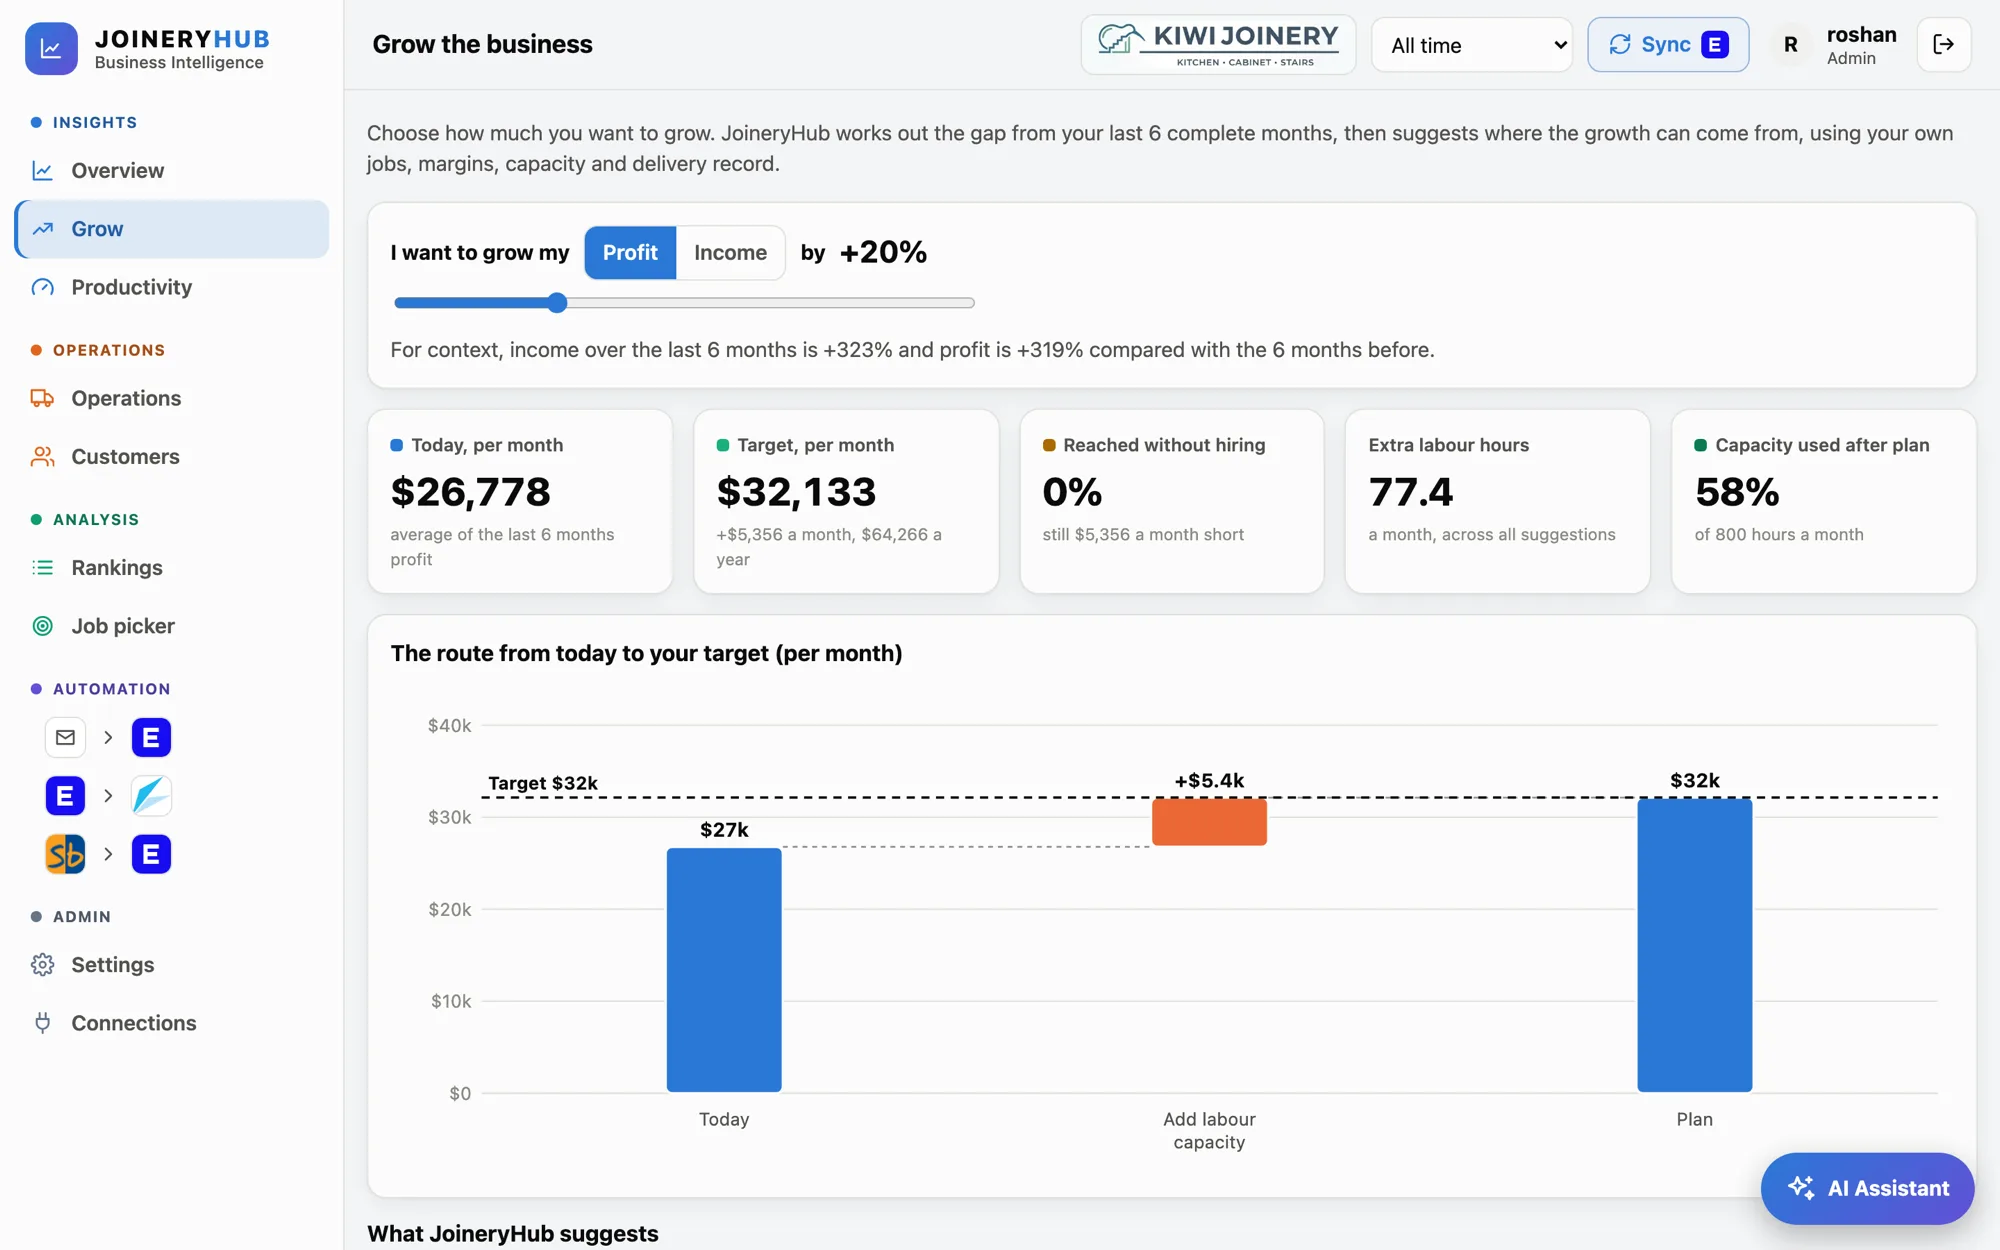Click the 'Extra labour hours' 77.4 card

(x=1498, y=501)
